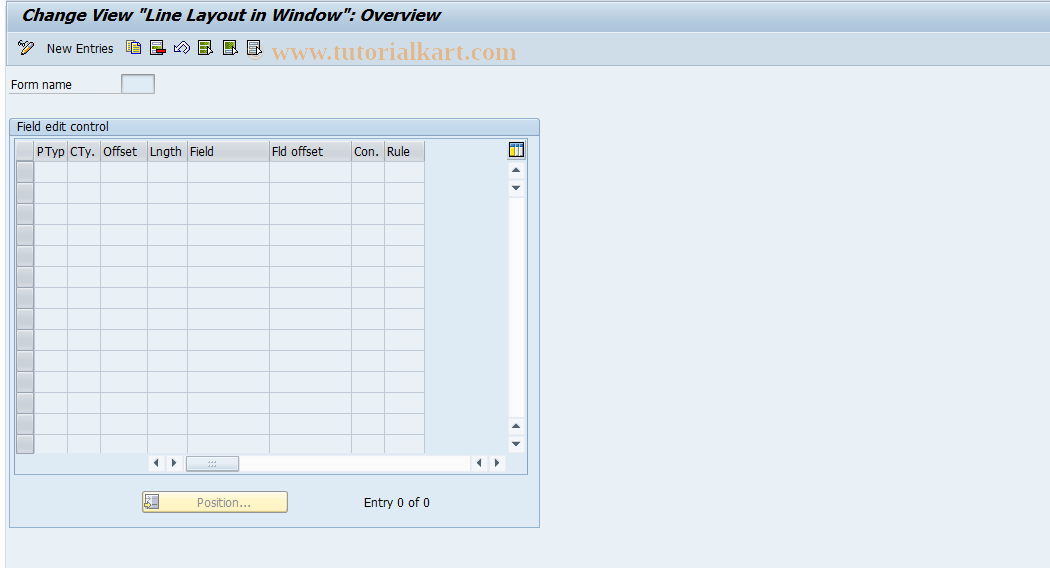Screen dimensions: 1050x568
Task: Click the Field column header
Action: coord(228,151)
